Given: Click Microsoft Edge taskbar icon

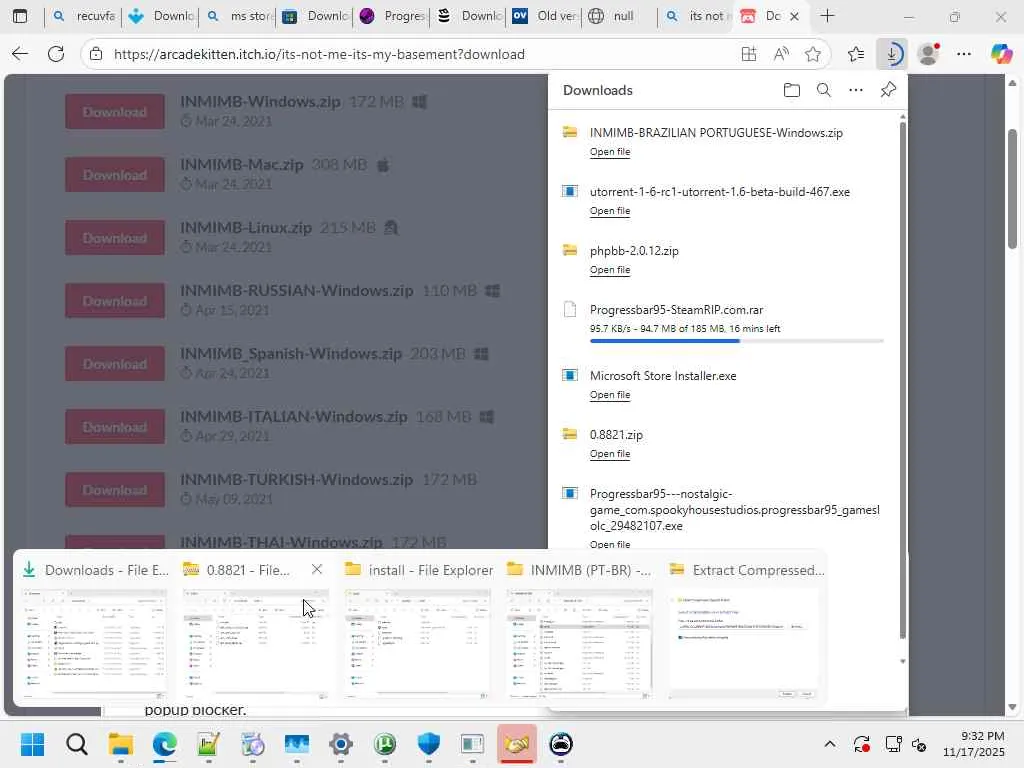Looking at the screenshot, I should (x=165, y=744).
